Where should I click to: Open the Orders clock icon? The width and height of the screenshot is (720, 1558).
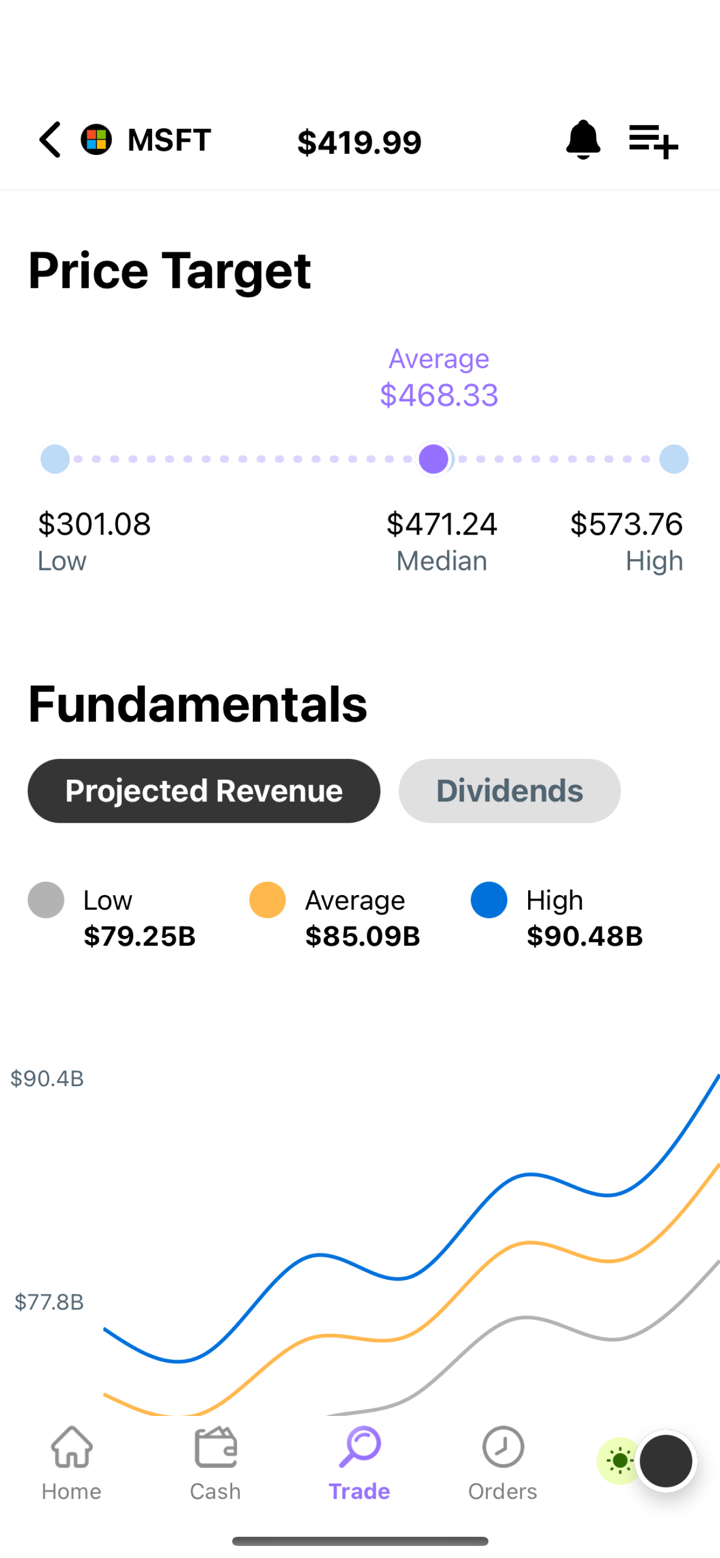pyautogui.click(x=503, y=1447)
